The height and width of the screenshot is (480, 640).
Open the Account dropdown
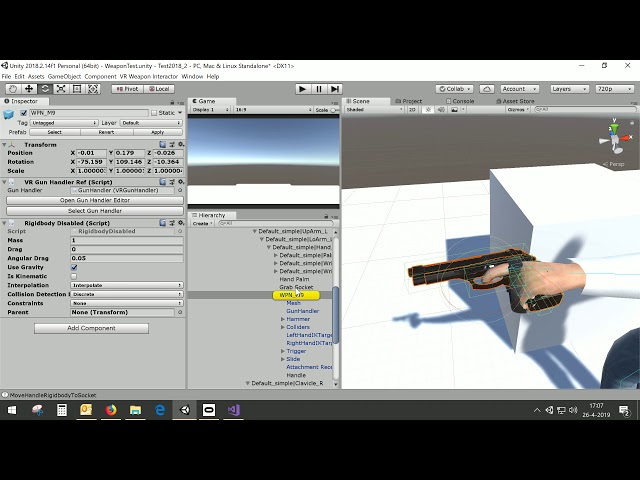coord(520,89)
